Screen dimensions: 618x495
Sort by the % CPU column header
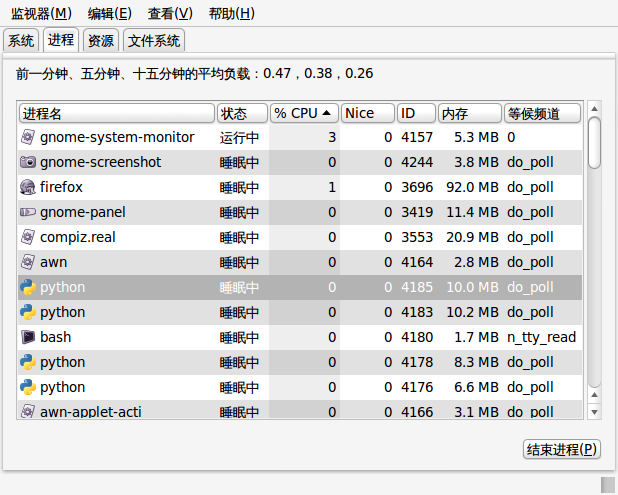[x=304, y=114]
